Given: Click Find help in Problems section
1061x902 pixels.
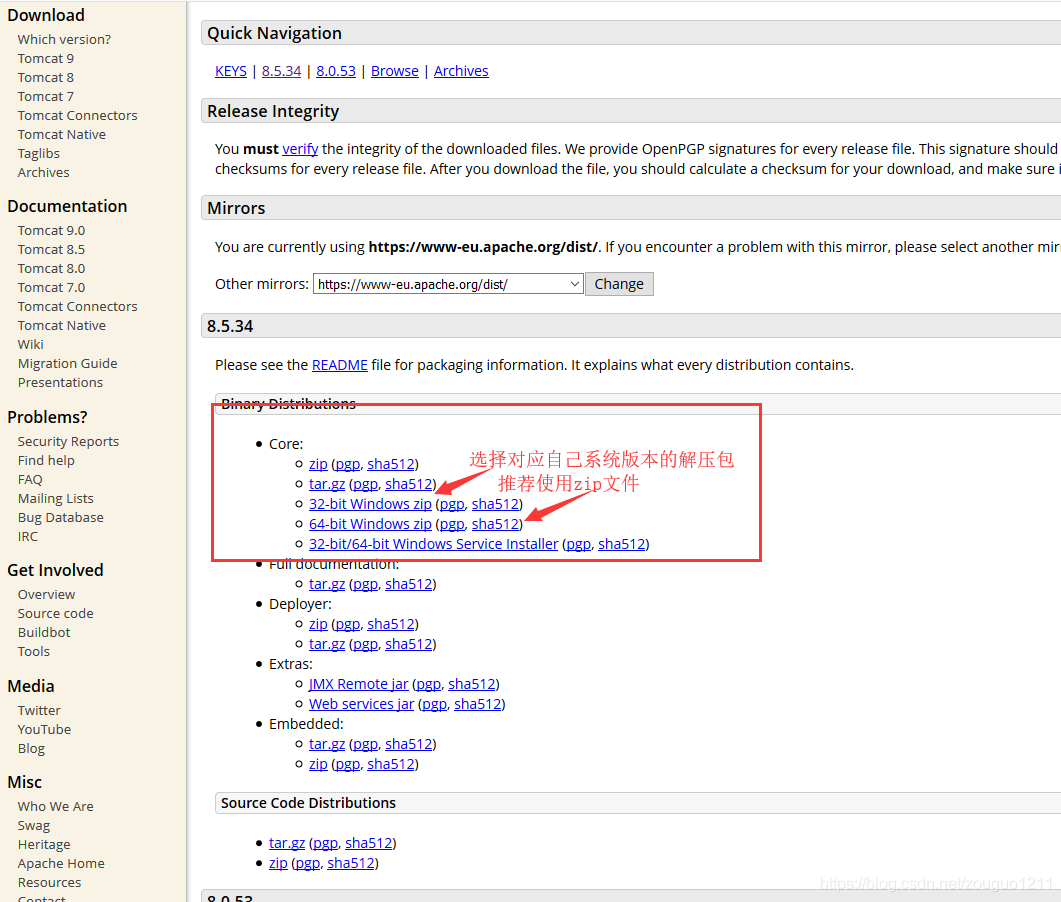Looking at the screenshot, I should click(x=46, y=460).
